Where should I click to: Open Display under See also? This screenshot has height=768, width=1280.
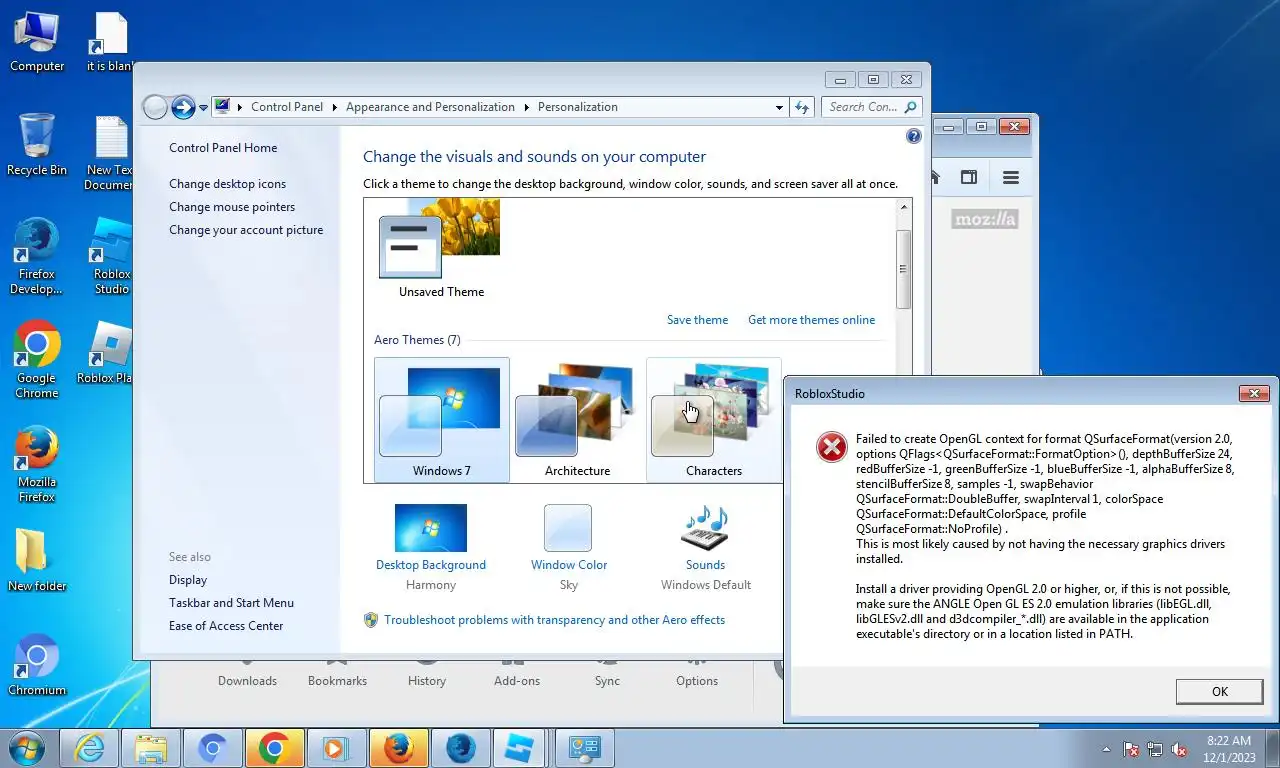coord(188,580)
